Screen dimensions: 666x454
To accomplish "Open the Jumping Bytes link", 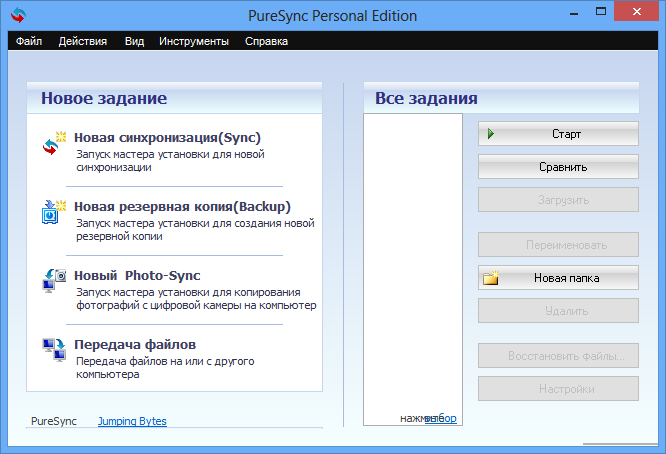I will 132,421.
